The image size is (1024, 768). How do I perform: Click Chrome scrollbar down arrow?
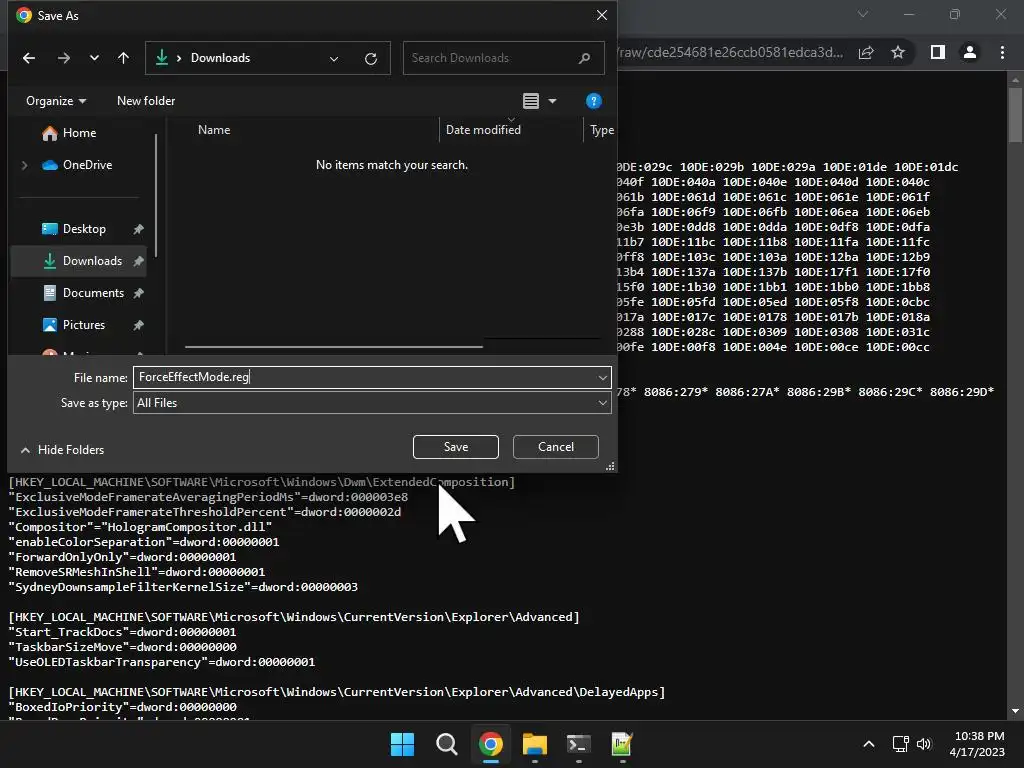point(1015,711)
